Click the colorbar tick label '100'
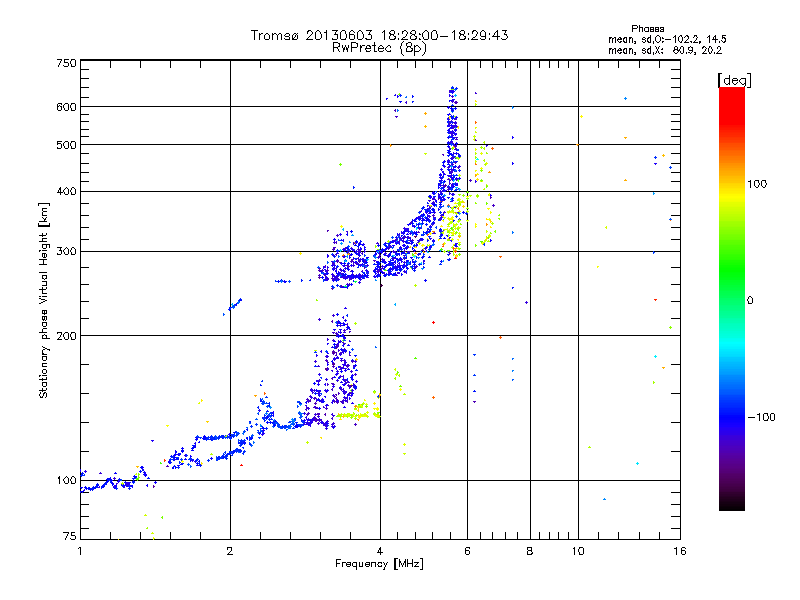 point(757,184)
